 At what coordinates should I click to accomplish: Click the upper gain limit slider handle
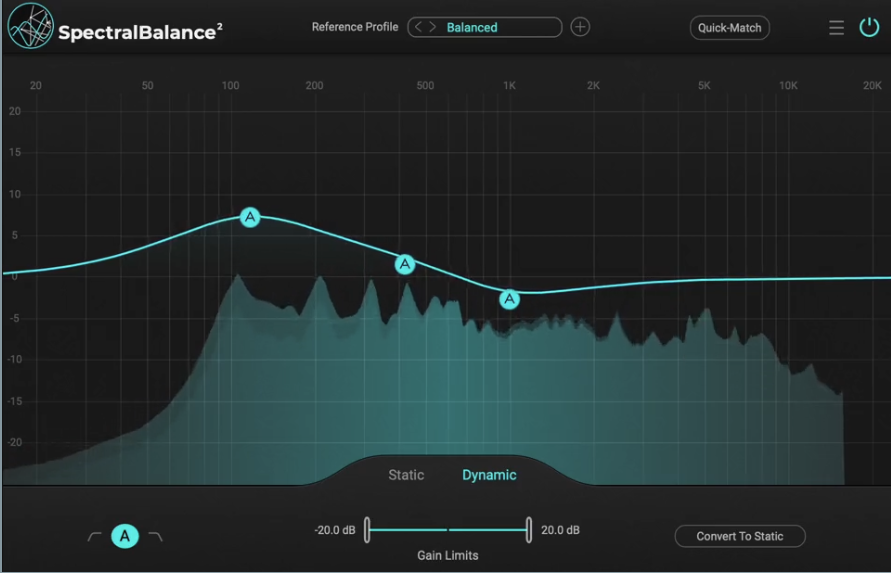(x=529, y=530)
